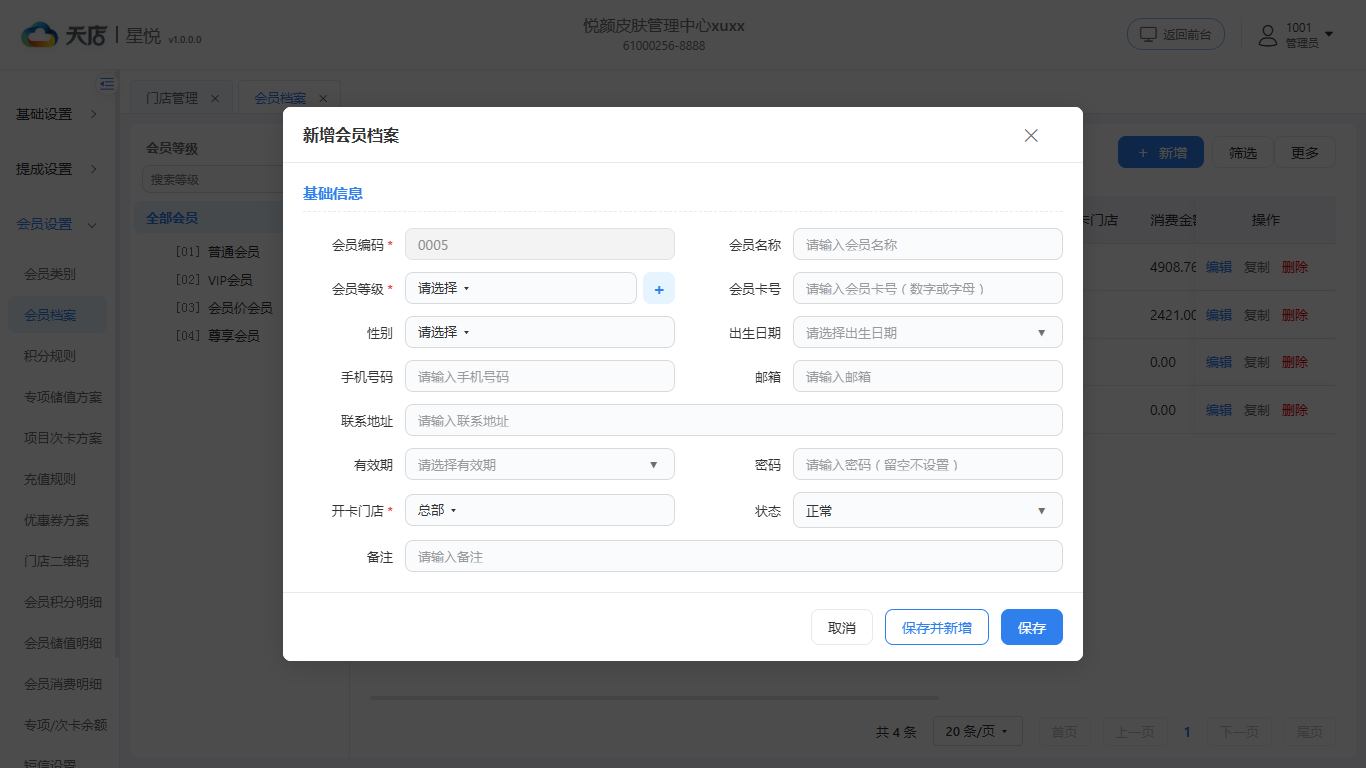
Task: Focus the 密码 input field
Action: pyautogui.click(x=928, y=464)
